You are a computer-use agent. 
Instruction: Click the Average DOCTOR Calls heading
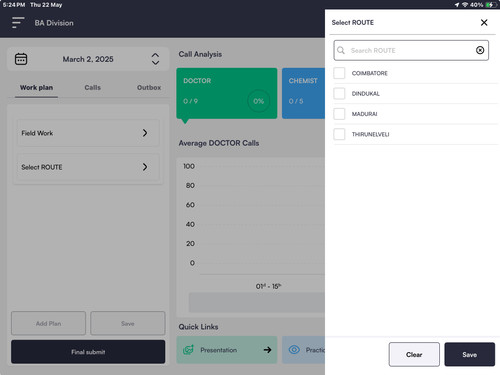pos(219,143)
